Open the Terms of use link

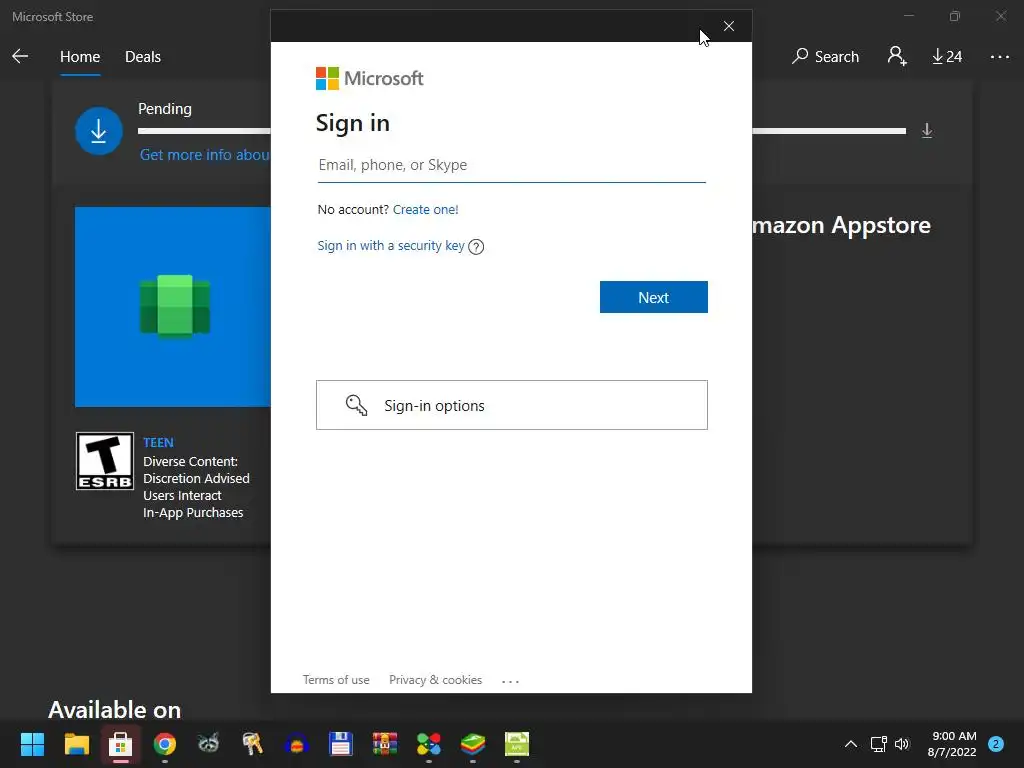(336, 680)
